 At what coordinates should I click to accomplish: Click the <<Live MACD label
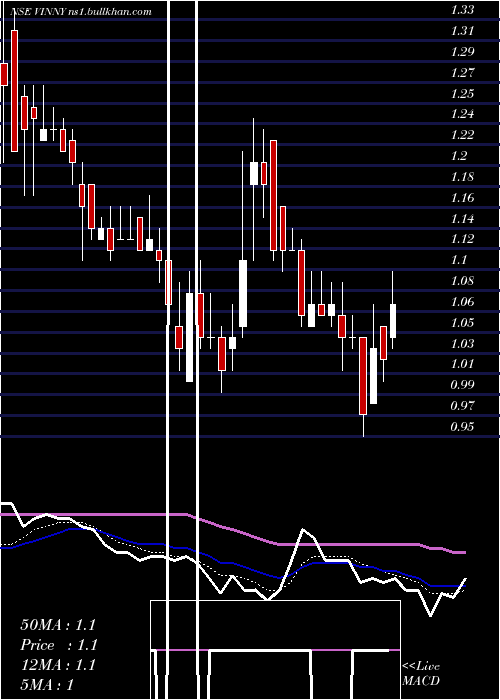(421, 674)
